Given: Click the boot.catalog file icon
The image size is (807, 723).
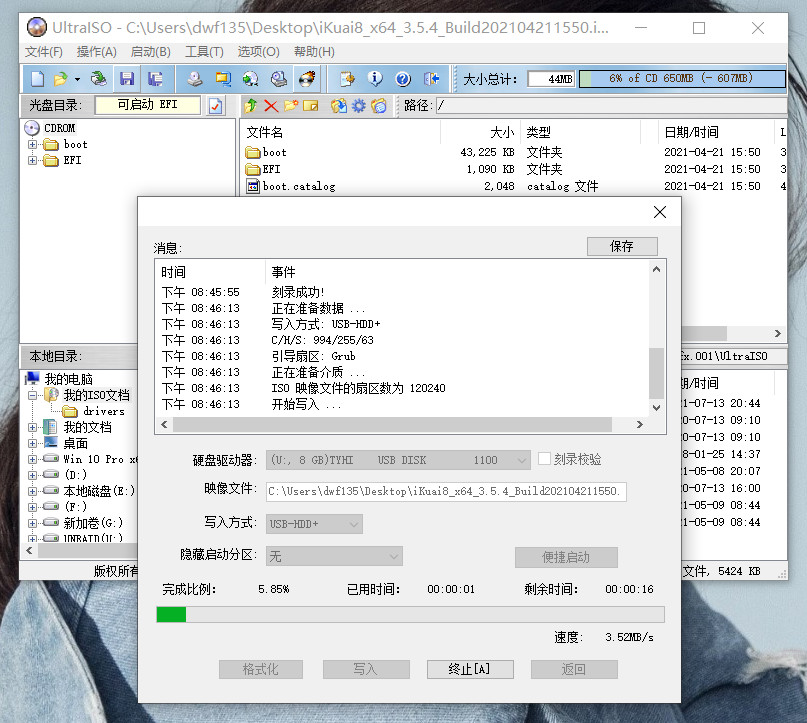Looking at the screenshot, I should (x=253, y=186).
